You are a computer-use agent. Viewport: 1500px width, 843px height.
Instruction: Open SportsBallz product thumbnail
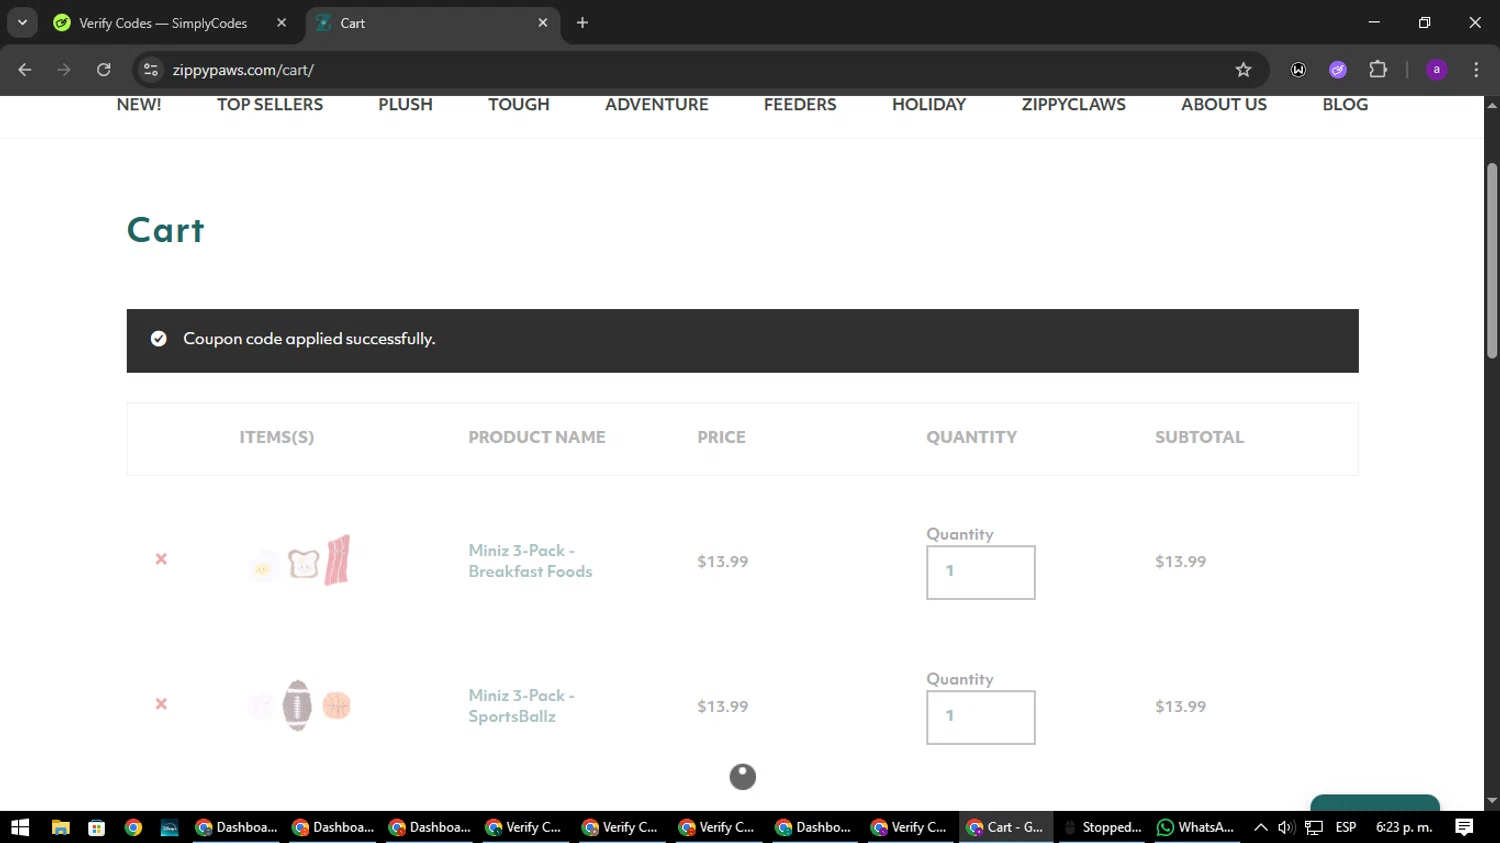[300, 706]
